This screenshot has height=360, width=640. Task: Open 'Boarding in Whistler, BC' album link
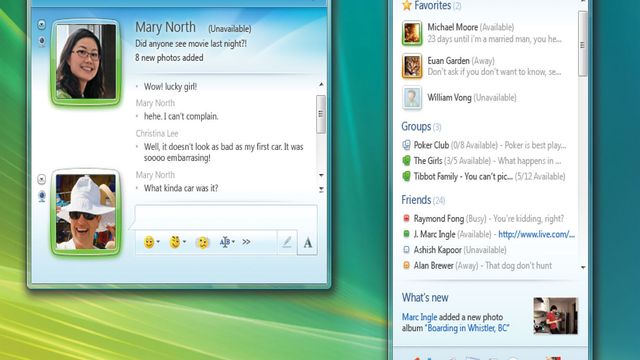467,328
